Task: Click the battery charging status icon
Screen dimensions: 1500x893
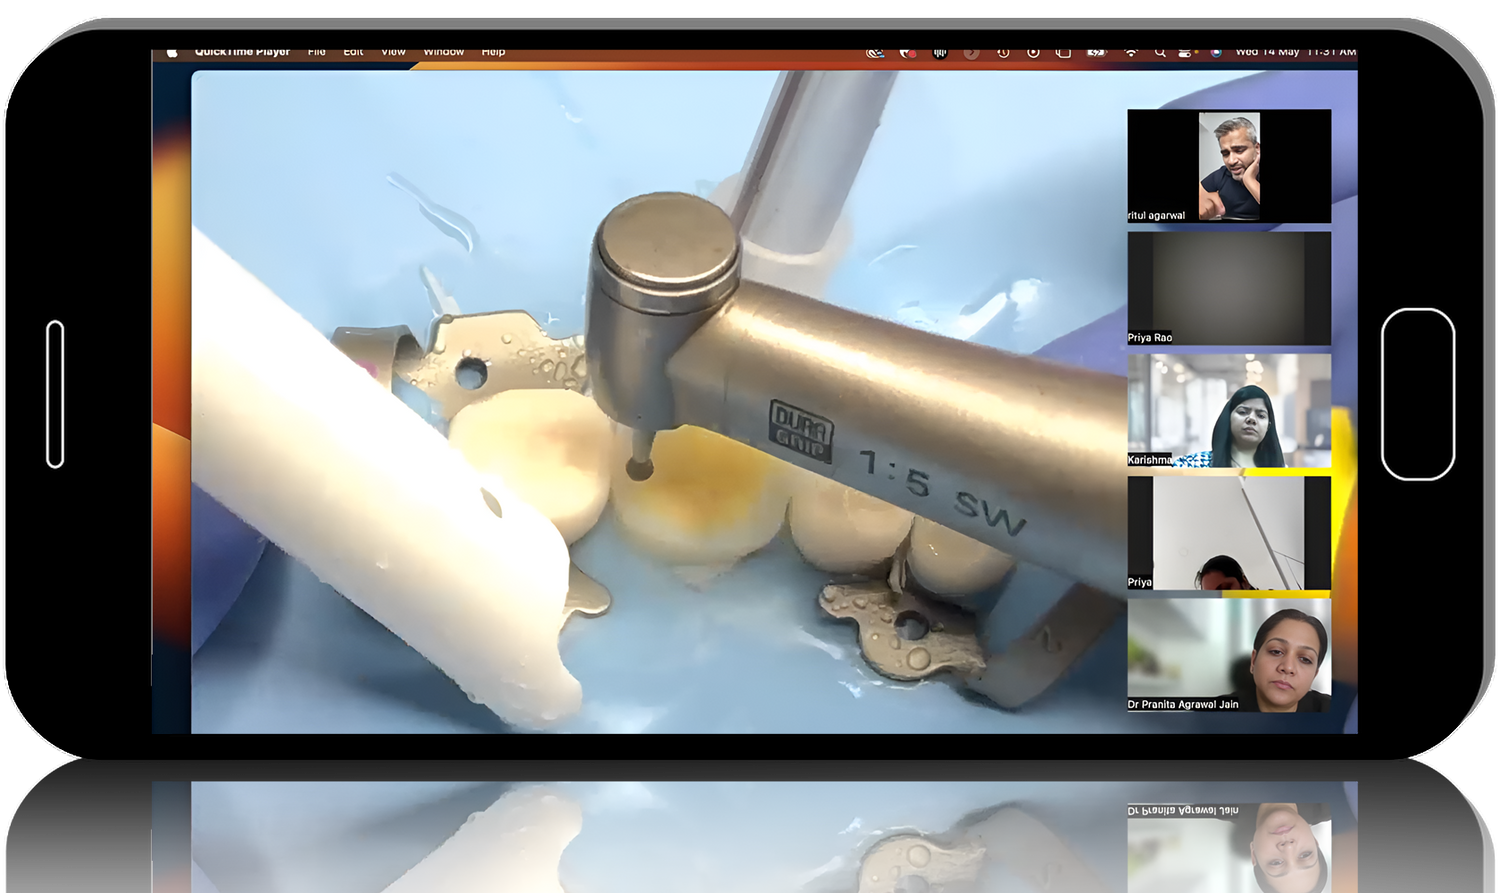Action: coord(1096,53)
